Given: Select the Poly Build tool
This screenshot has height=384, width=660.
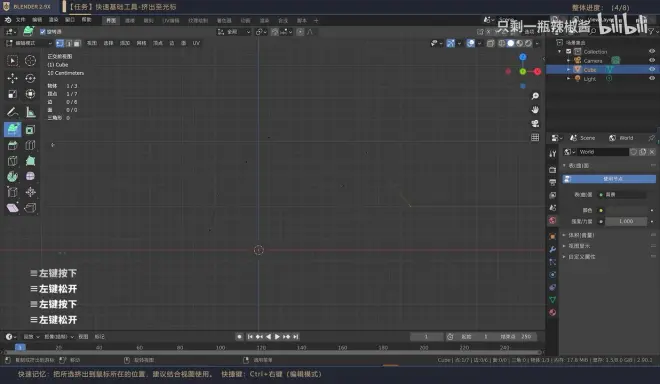Looking at the screenshot, I should pyautogui.click(x=30, y=161).
